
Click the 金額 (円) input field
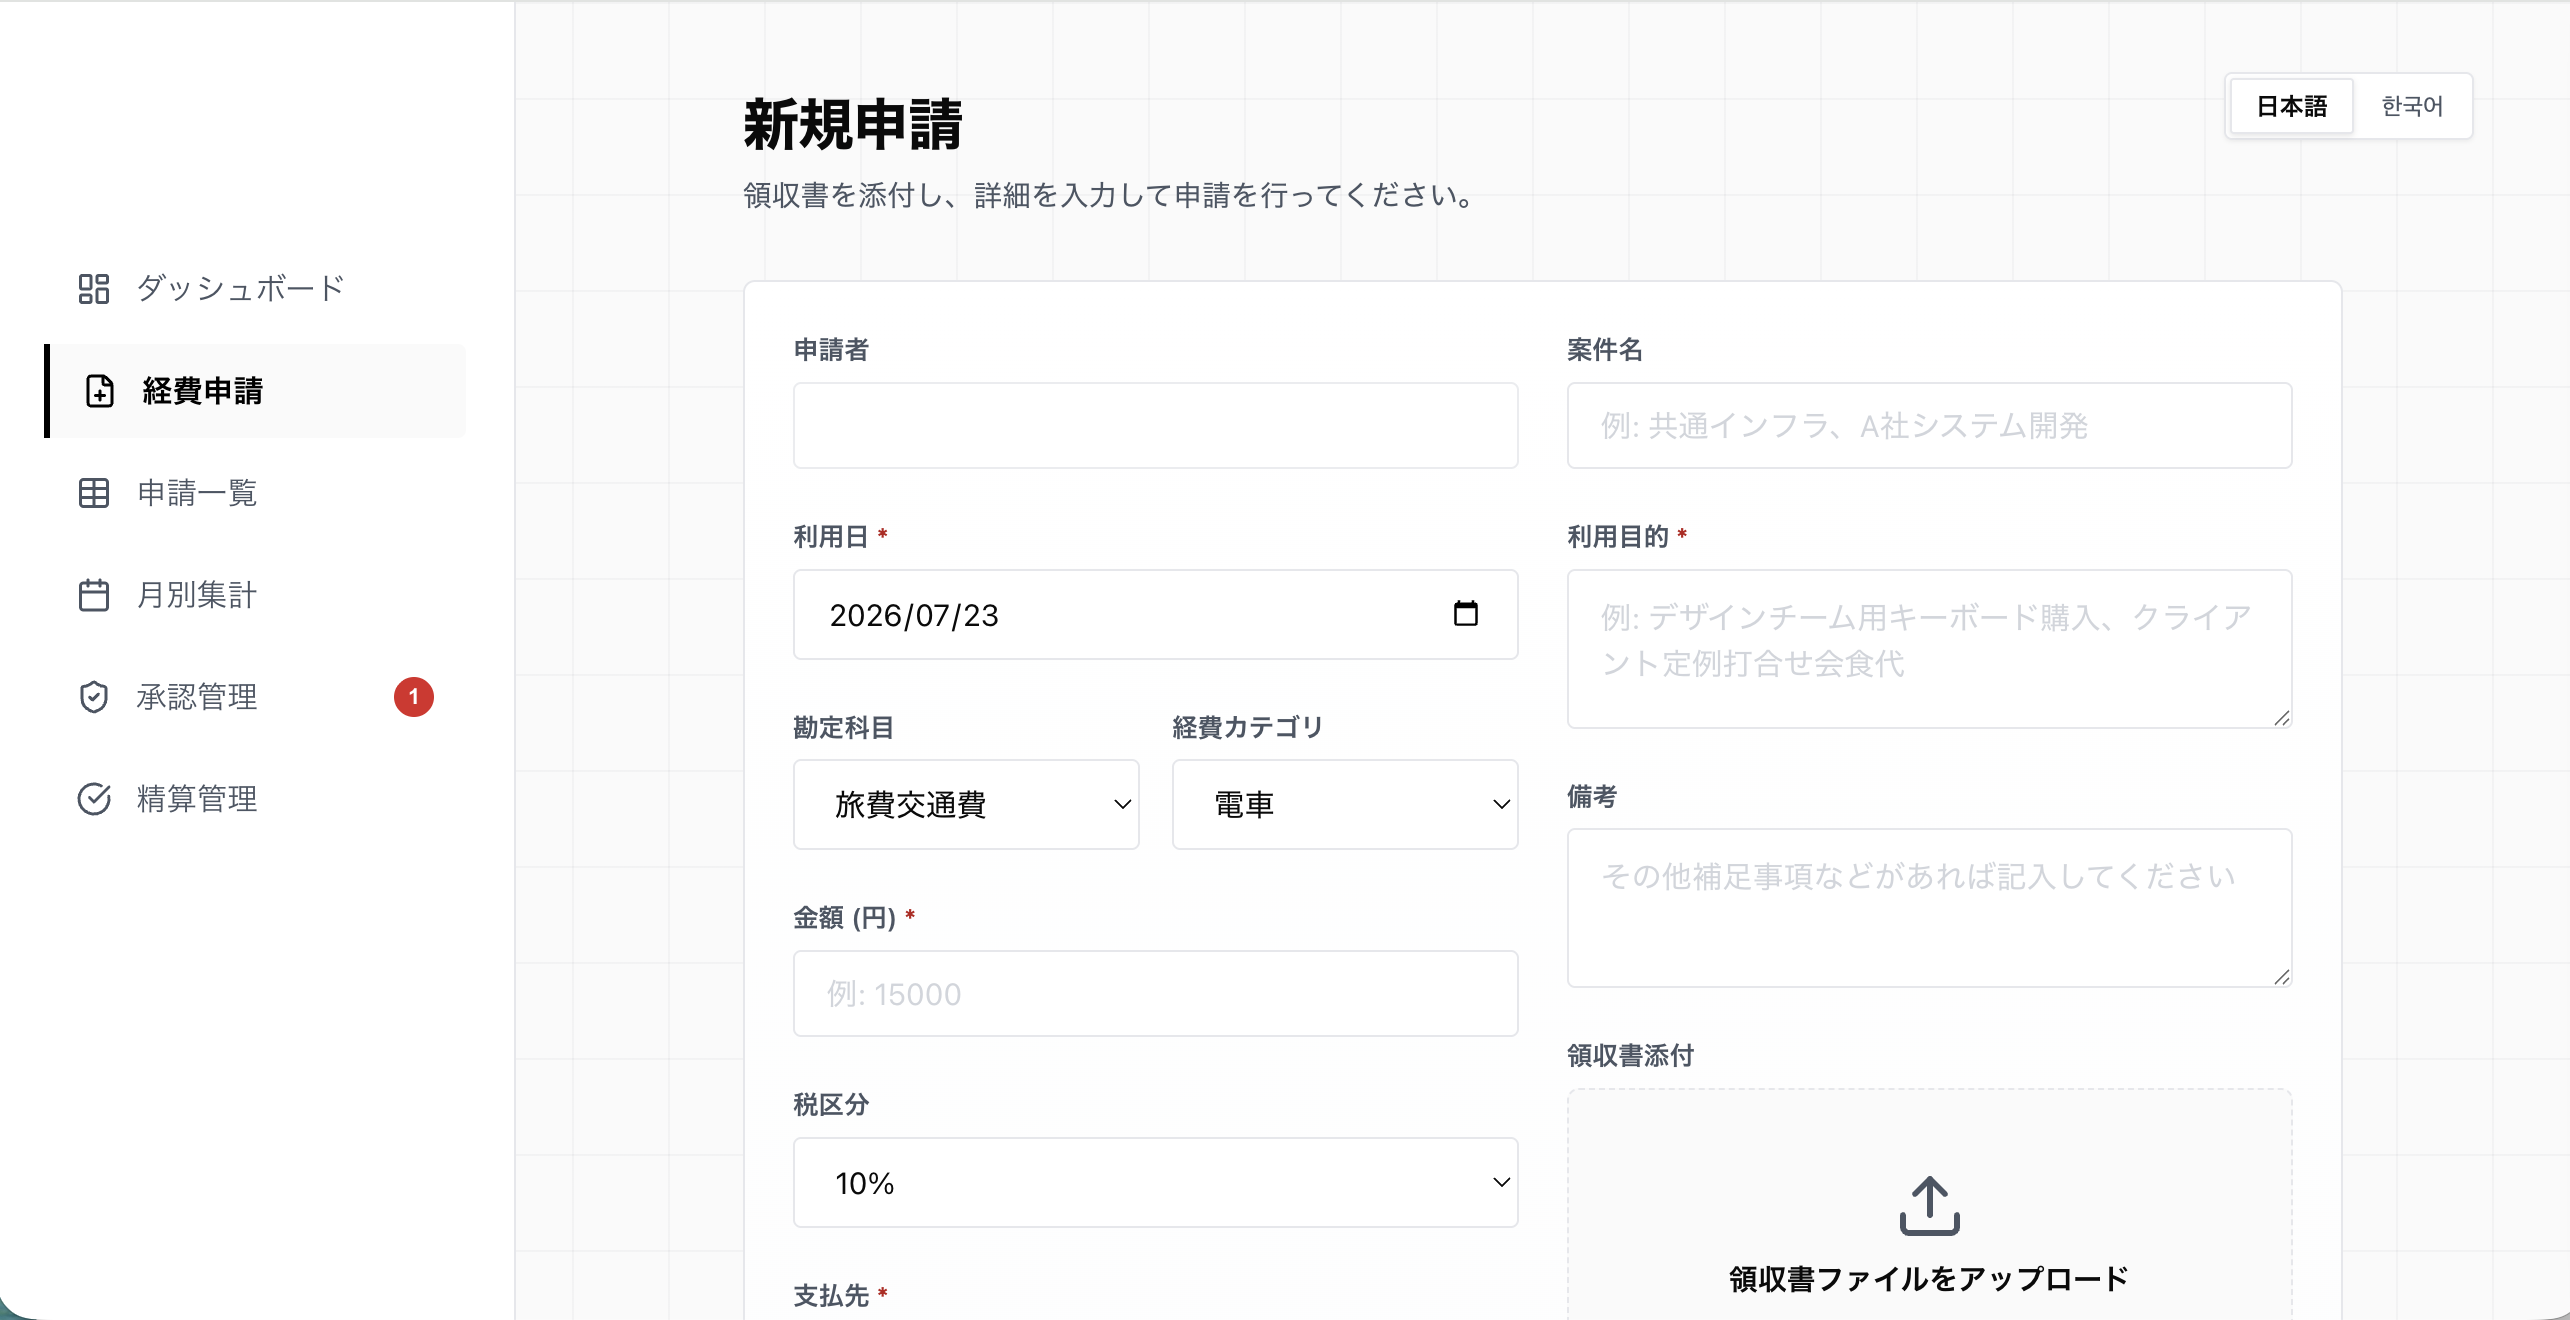pos(1156,993)
